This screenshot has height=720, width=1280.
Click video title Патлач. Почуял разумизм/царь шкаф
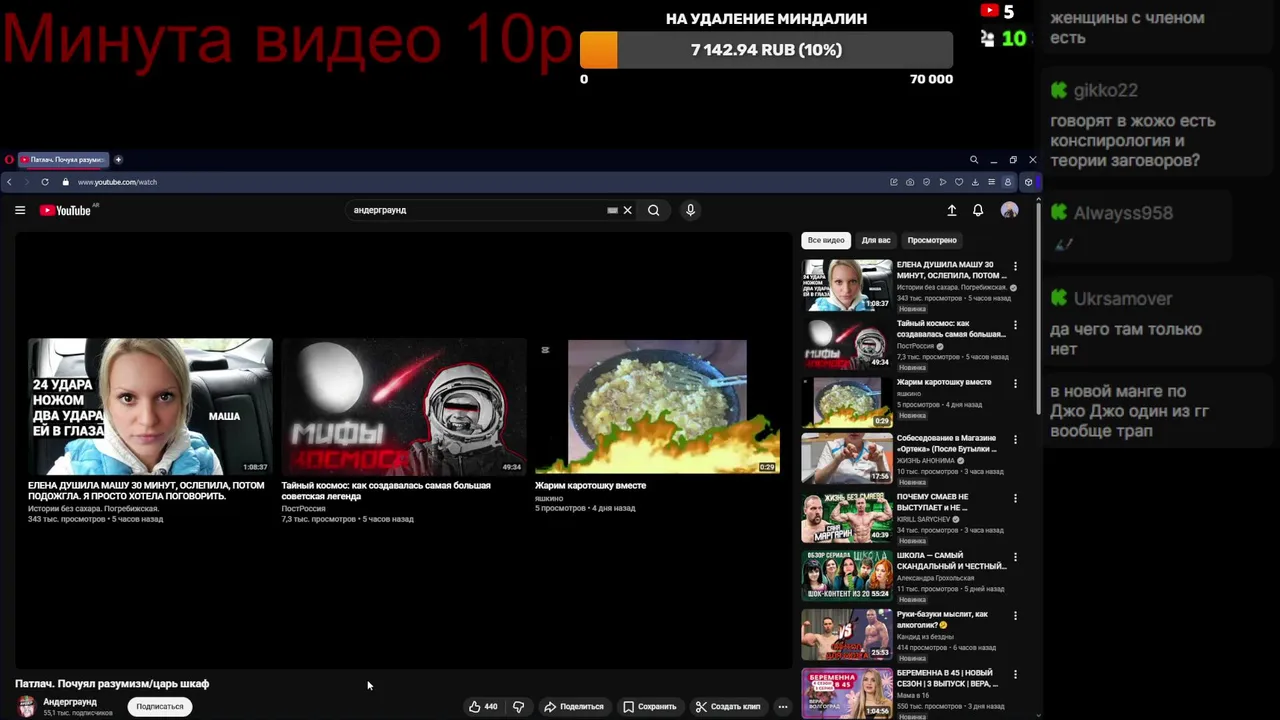click(112, 684)
